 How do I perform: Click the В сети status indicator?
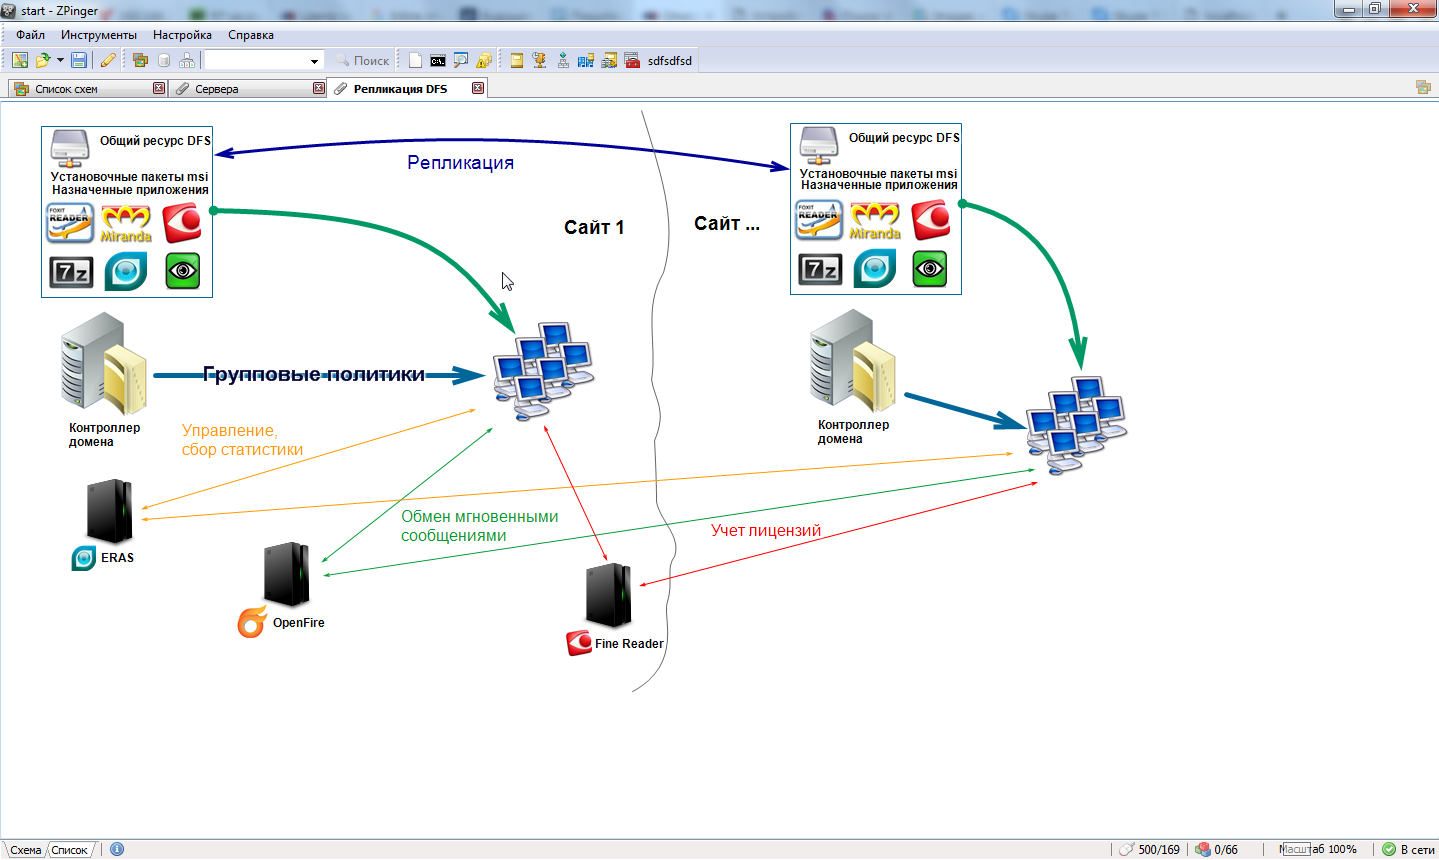tap(1408, 849)
